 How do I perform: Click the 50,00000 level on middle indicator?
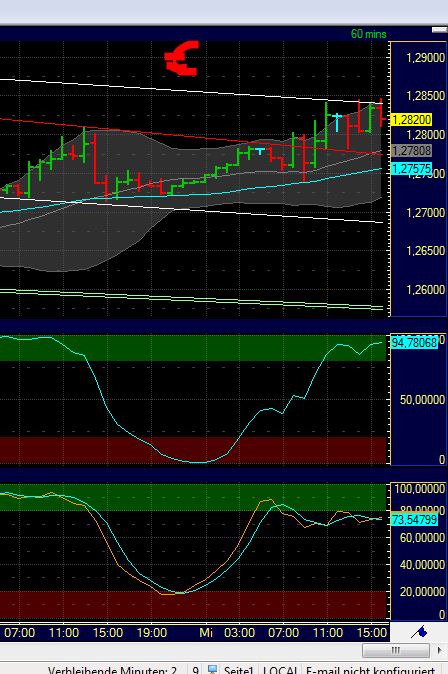422,400
